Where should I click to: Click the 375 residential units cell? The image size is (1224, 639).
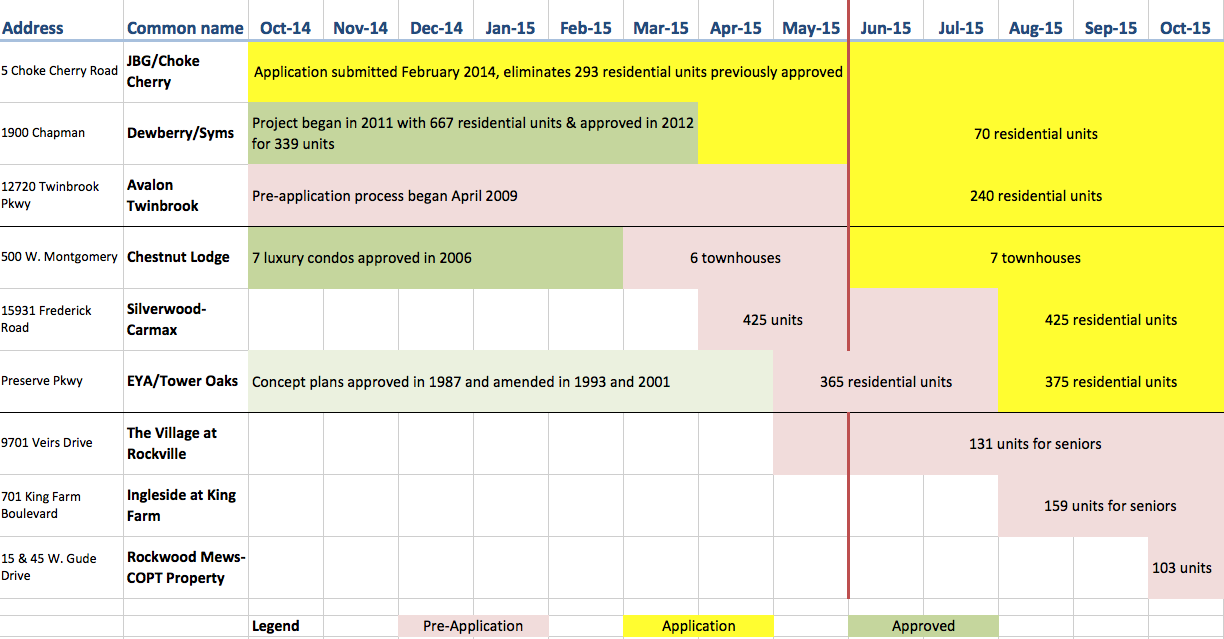1110,382
